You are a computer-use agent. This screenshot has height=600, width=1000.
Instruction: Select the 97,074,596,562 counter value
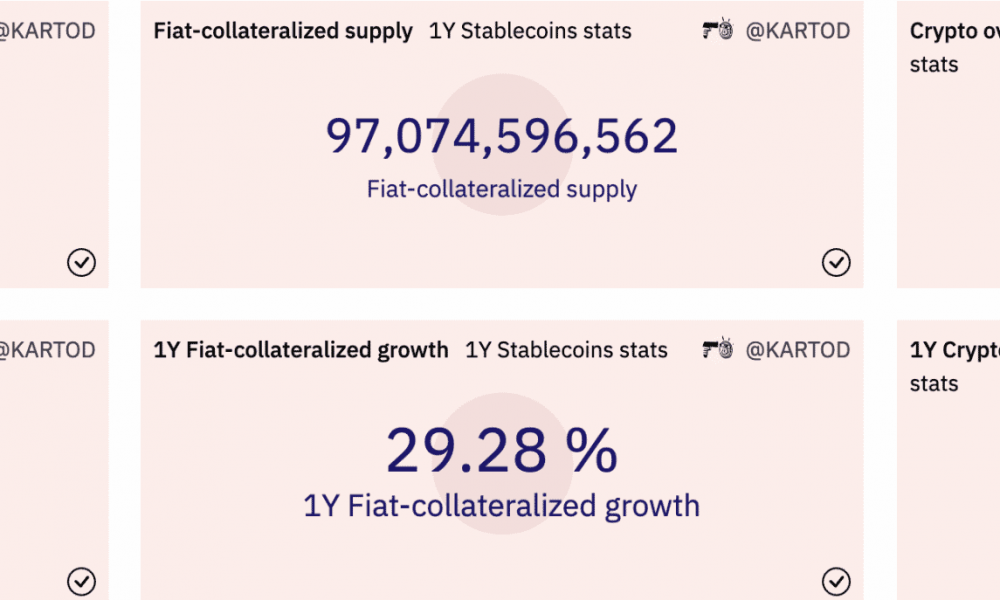pos(502,136)
